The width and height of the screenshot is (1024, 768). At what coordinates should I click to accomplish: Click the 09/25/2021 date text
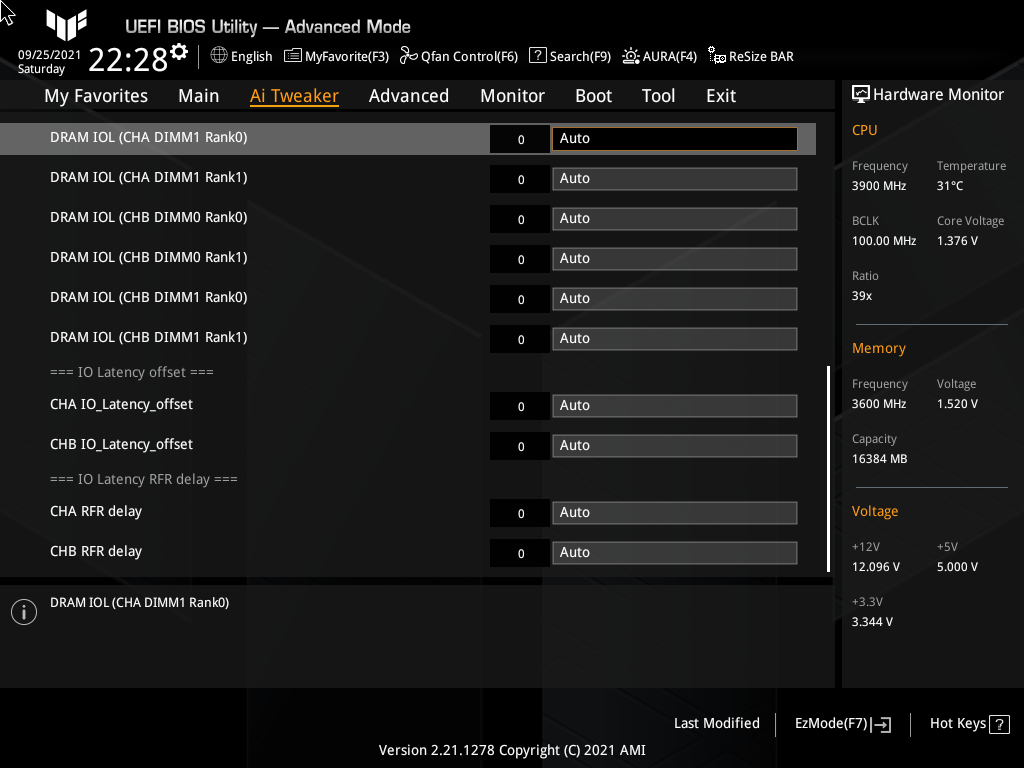pos(49,55)
